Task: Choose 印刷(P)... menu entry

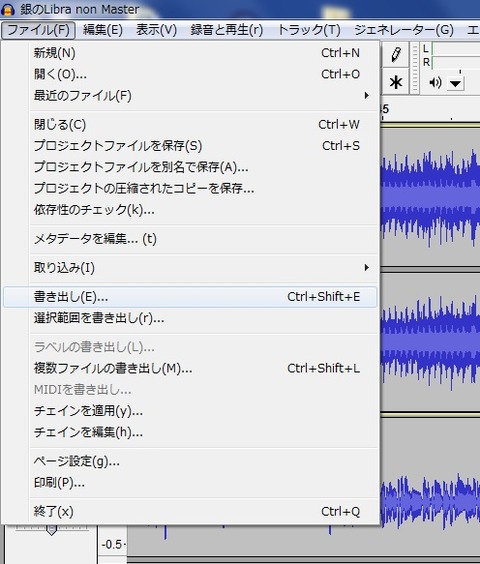Action: tap(190, 483)
